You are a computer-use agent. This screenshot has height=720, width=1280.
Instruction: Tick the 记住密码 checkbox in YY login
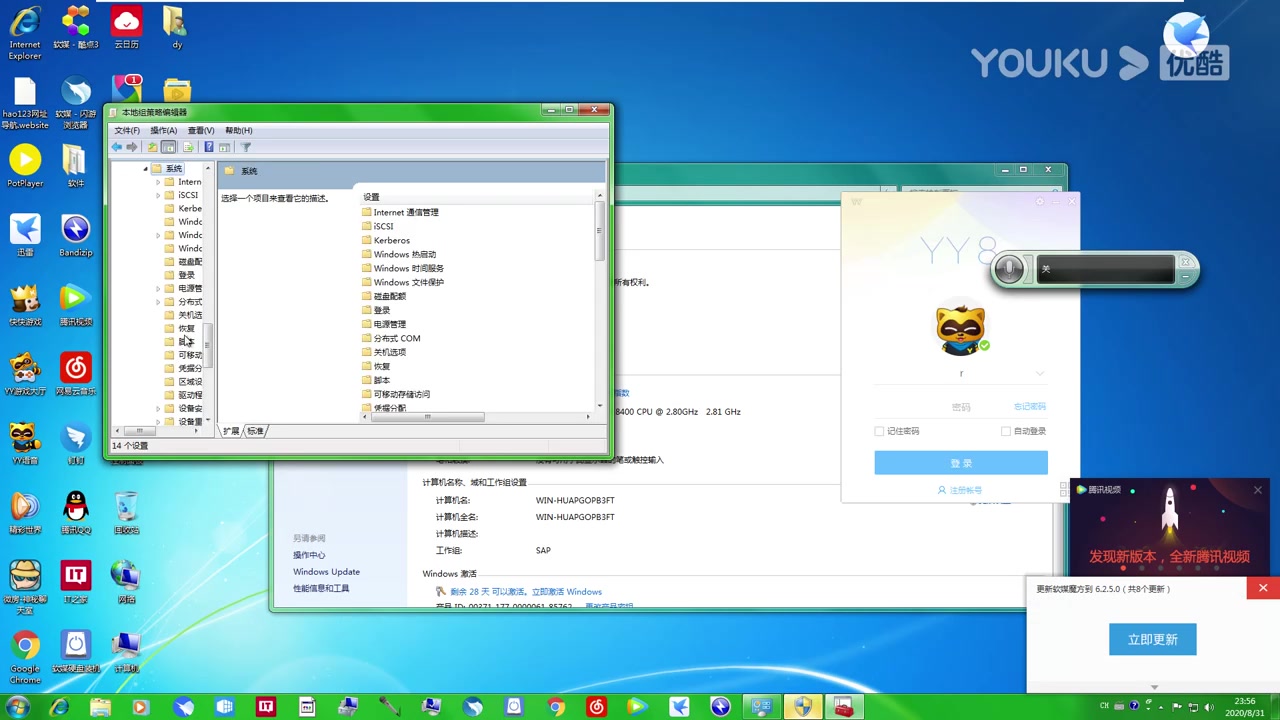(880, 431)
